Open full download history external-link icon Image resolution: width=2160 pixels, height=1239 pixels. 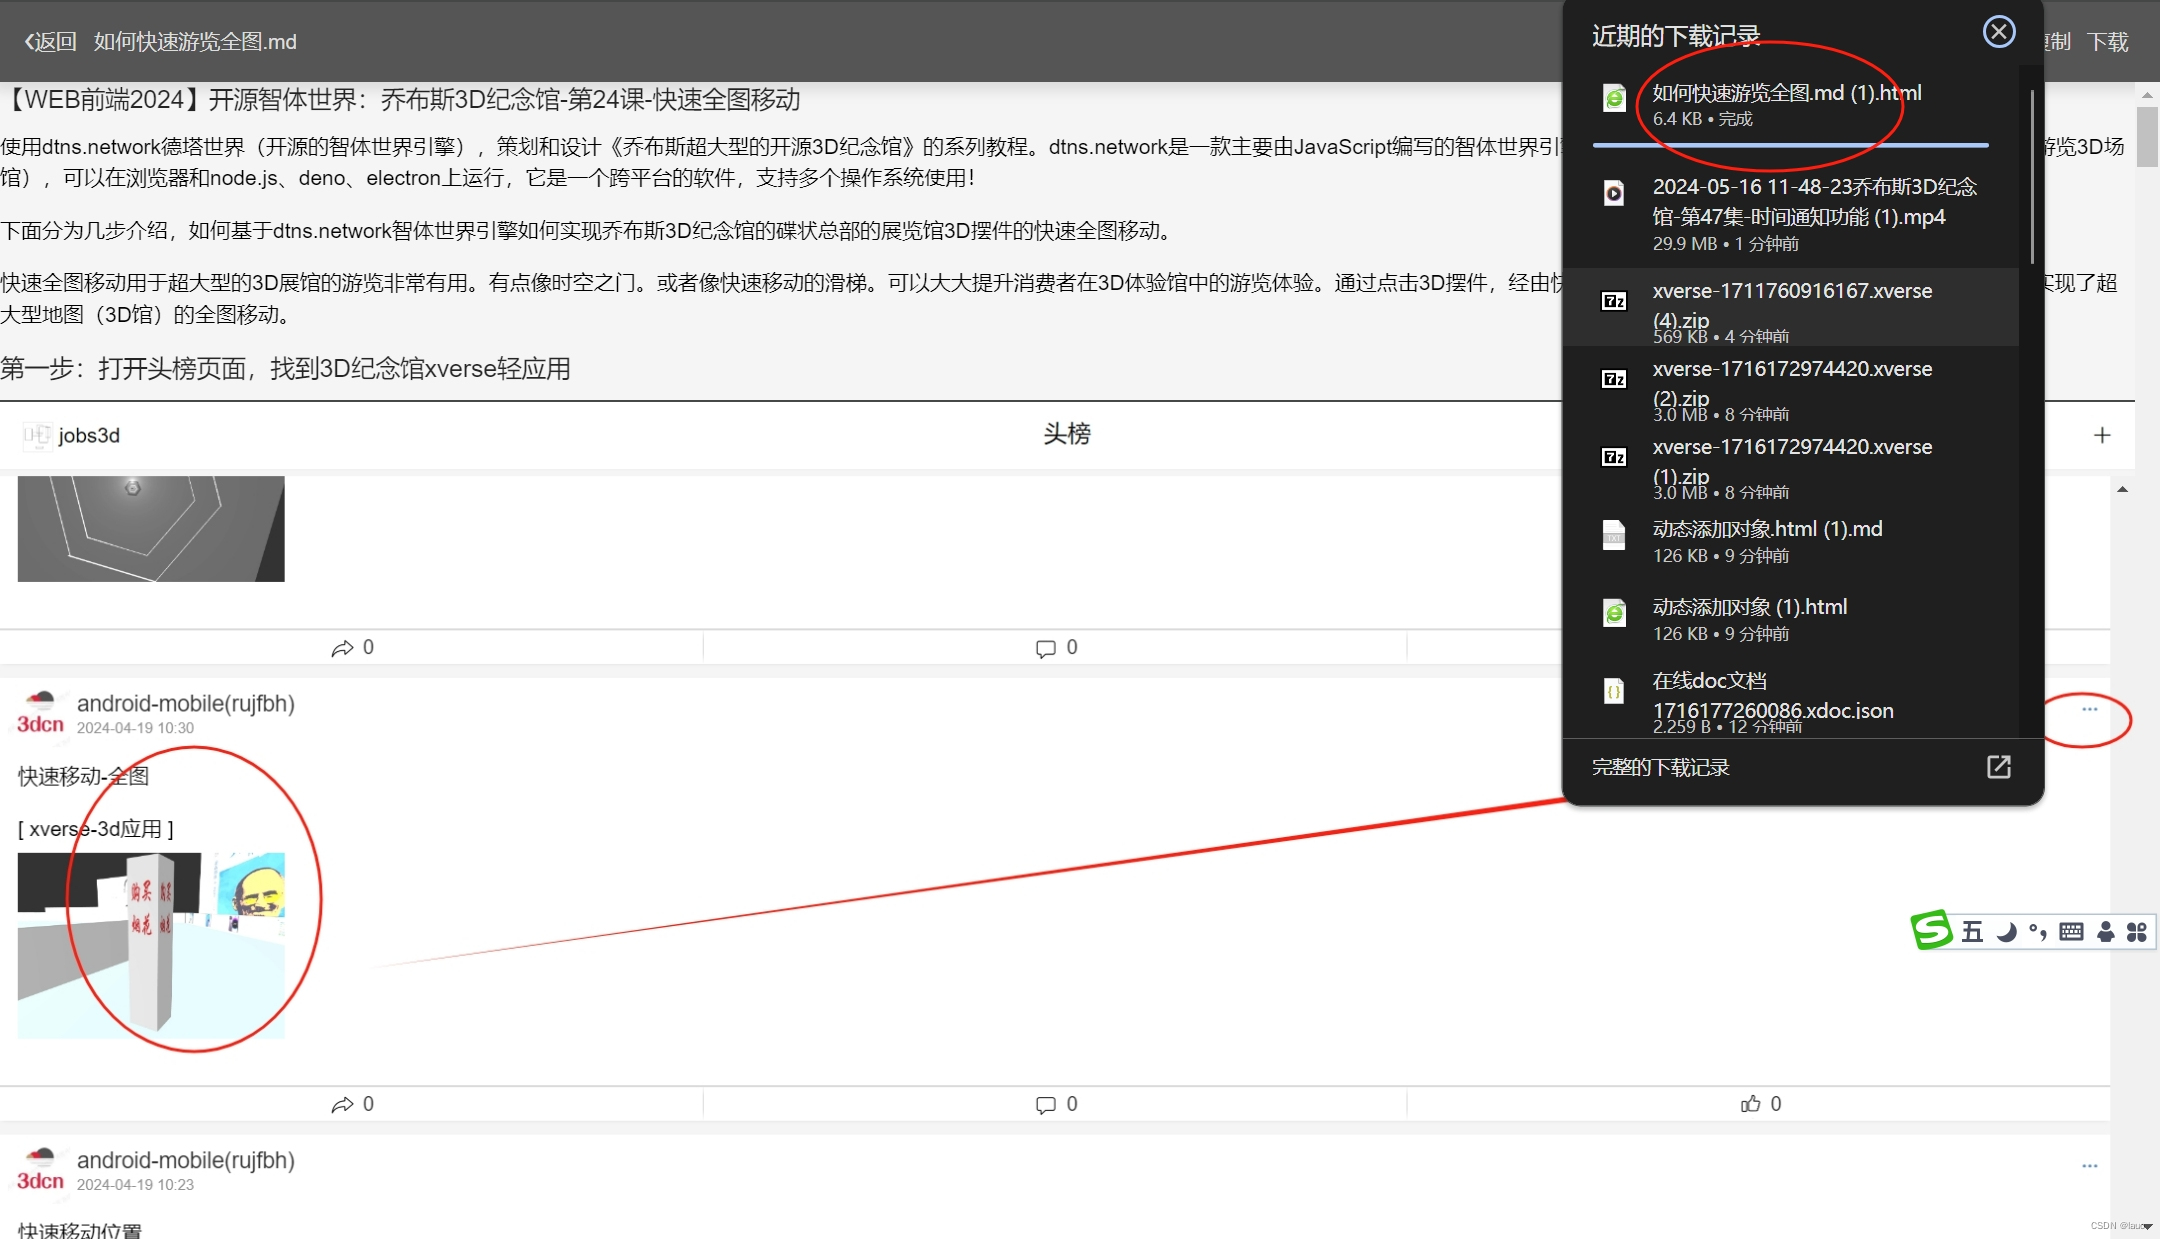tap(1998, 767)
